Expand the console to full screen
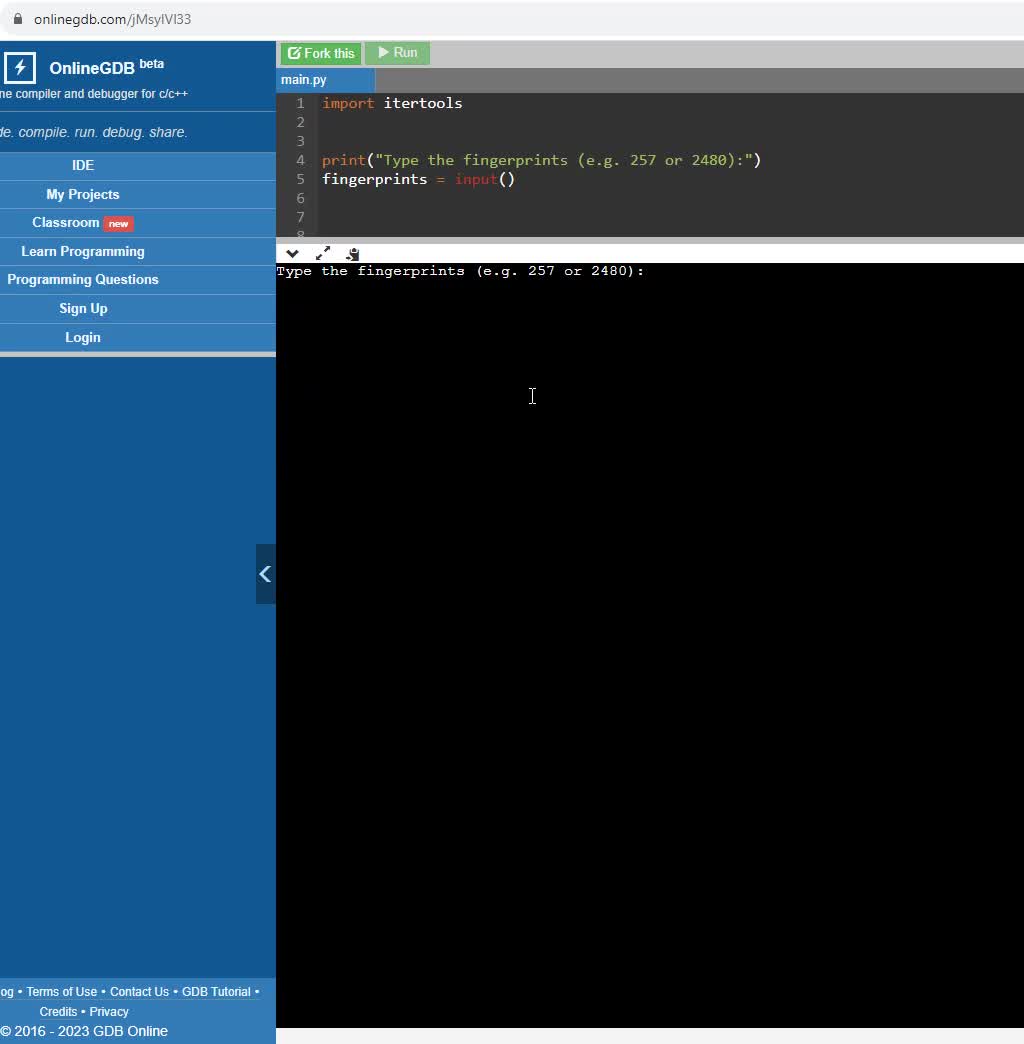Screen dimensions: 1024x1044 [x=323, y=254]
